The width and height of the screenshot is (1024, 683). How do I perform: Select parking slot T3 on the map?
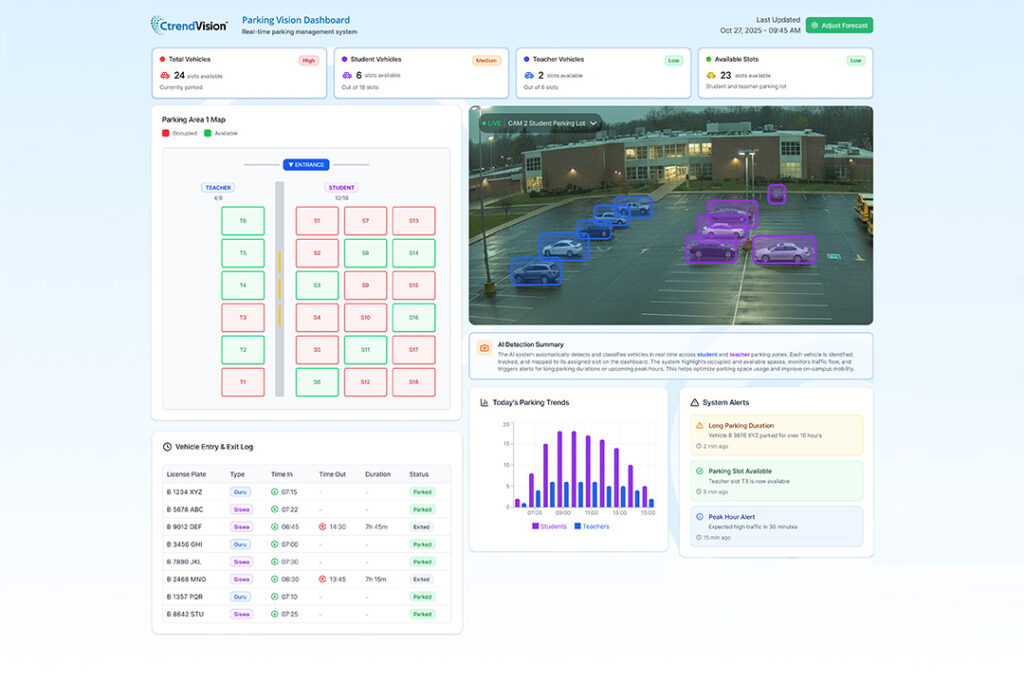[242, 318]
